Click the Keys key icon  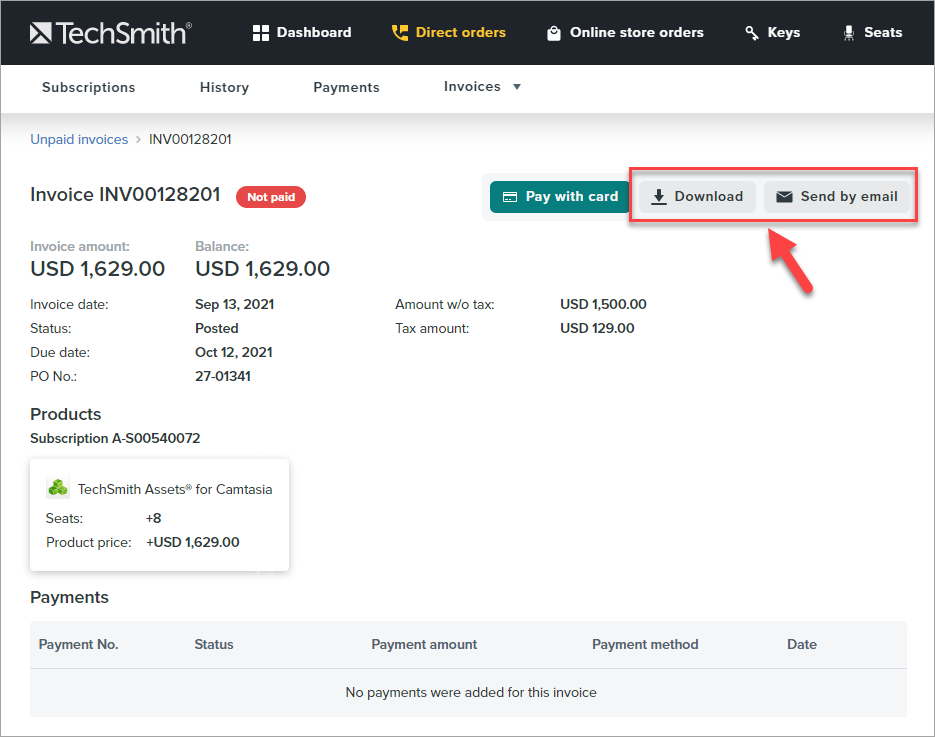(x=752, y=33)
